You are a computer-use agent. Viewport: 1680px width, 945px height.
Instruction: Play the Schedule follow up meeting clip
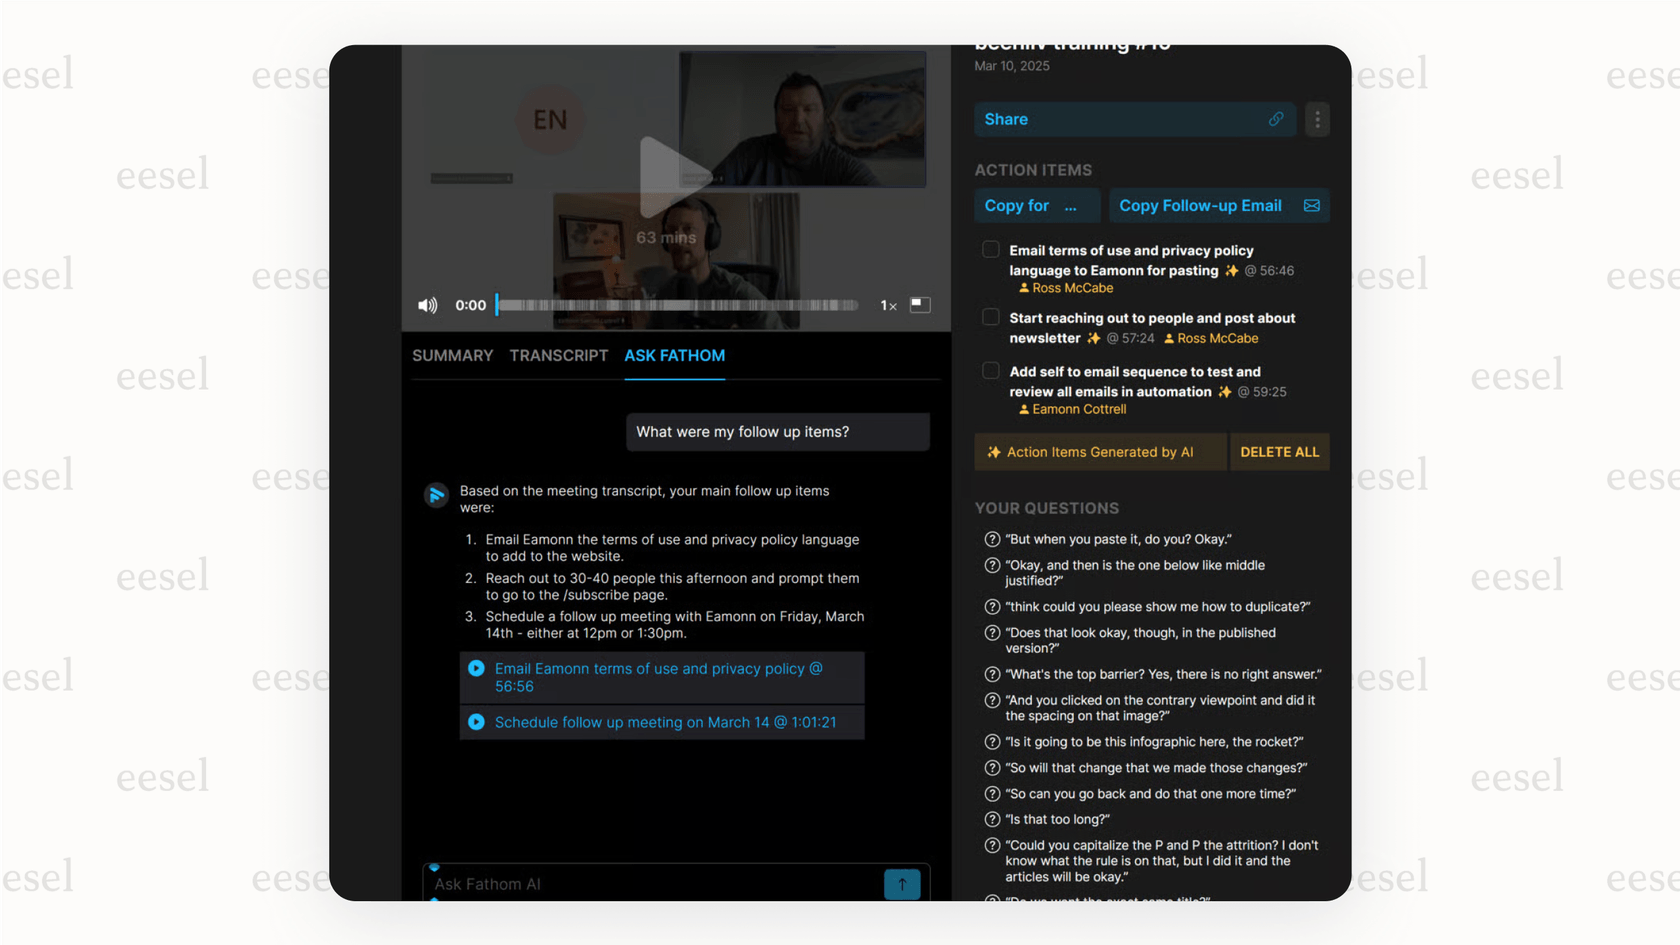(477, 722)
